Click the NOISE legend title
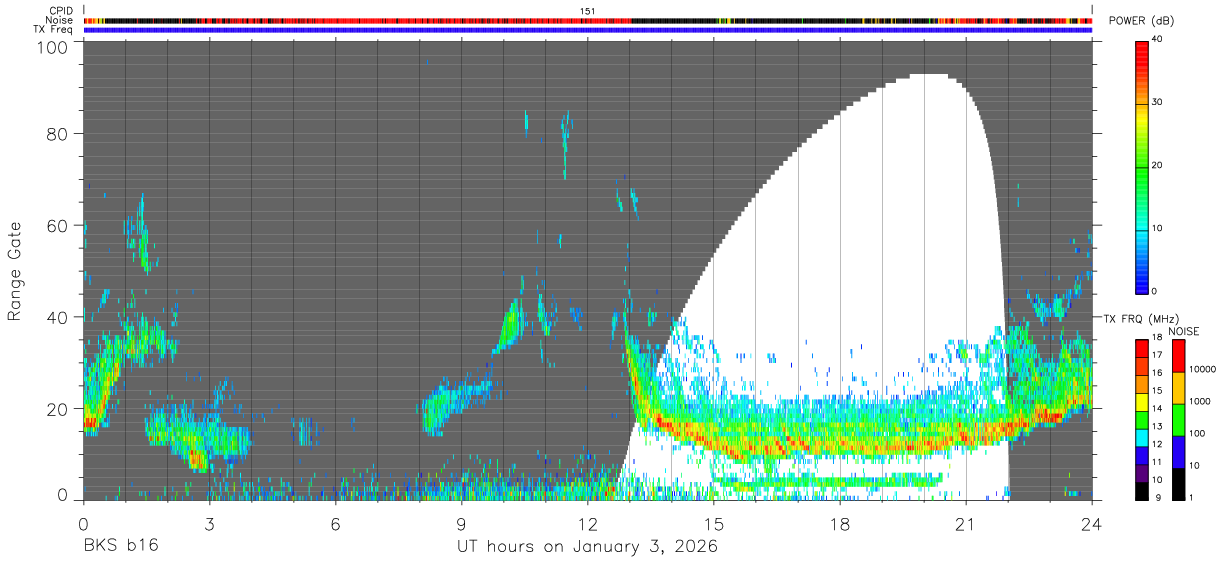The image size is (1228, 567). (x=1184, y=331)
